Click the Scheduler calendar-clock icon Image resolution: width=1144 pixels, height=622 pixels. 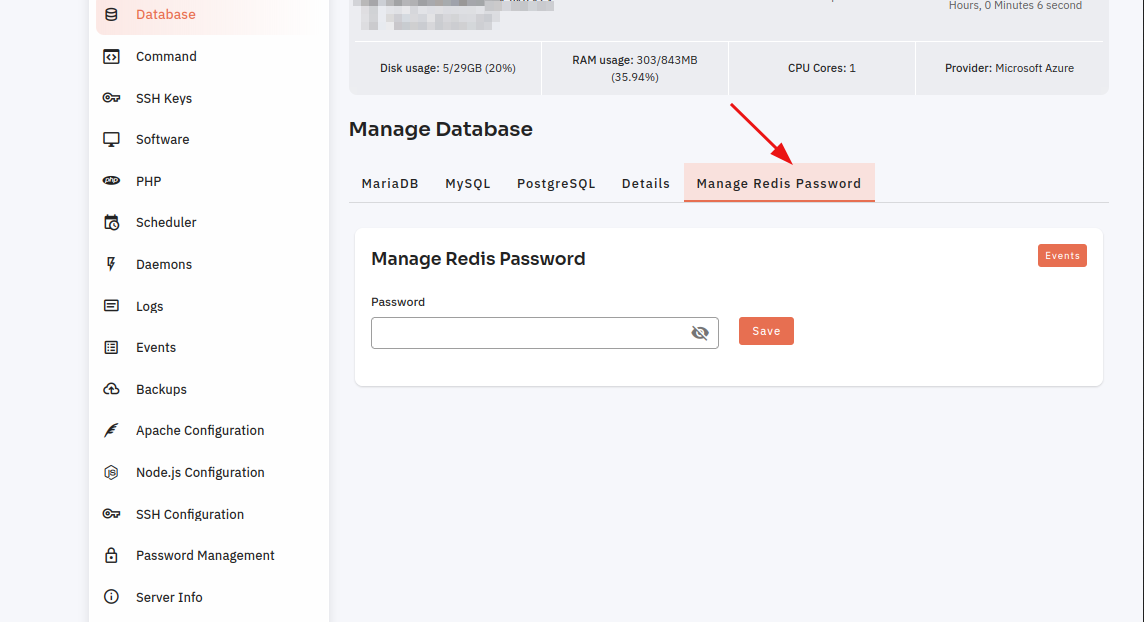click(111, 222)
